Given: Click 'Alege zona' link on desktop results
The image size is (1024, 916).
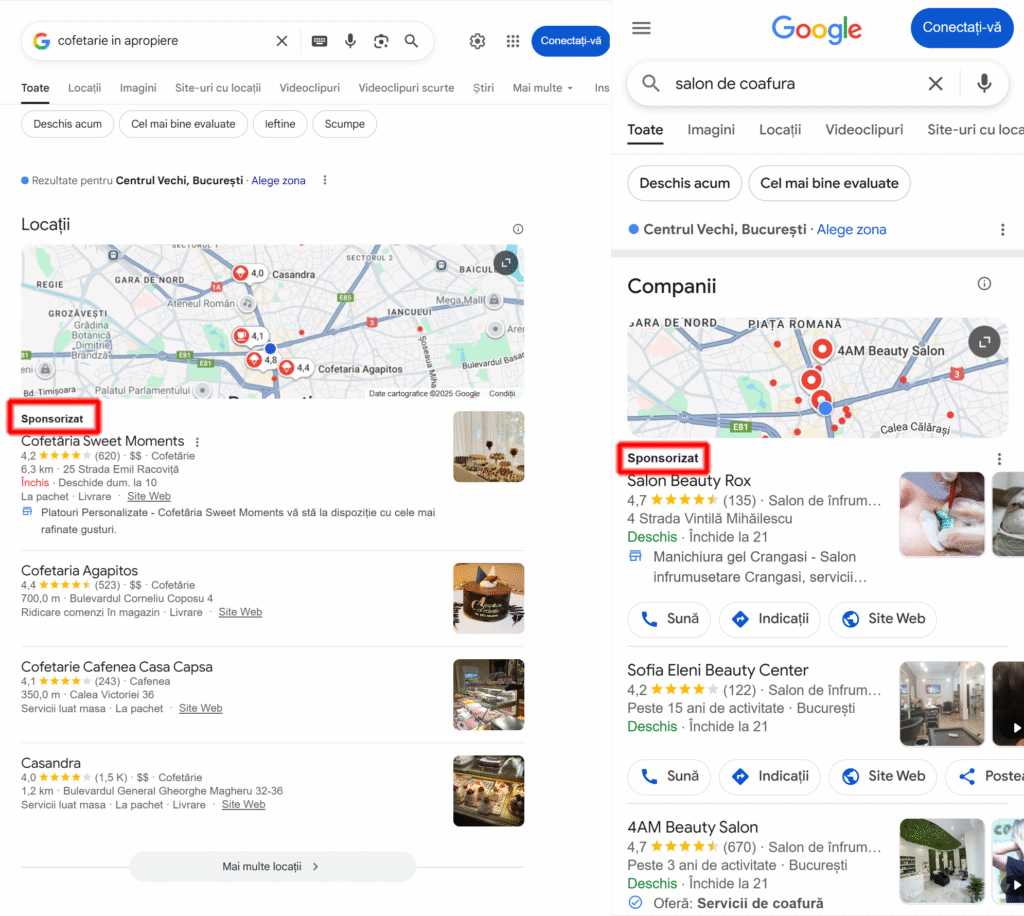Looking at the screenshot, I should 278,181.
